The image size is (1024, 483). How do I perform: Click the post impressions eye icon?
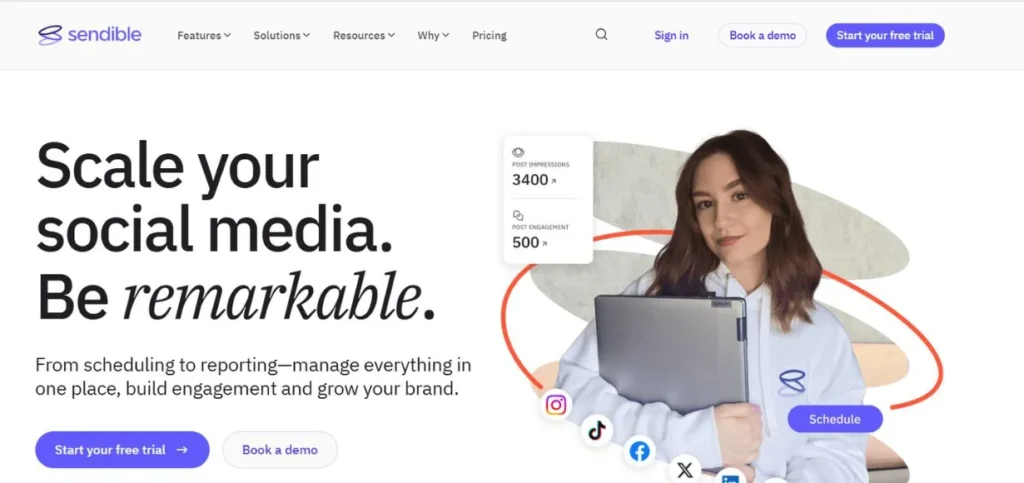point(518,152)
